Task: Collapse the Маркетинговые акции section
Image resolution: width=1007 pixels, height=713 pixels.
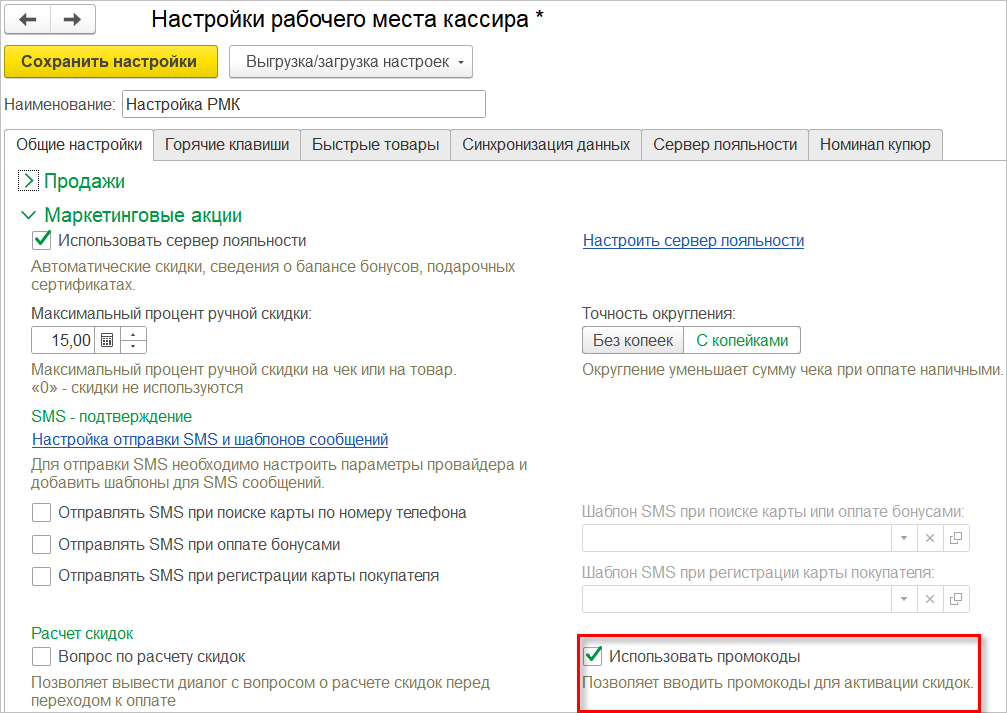Action: pos(28,215)
